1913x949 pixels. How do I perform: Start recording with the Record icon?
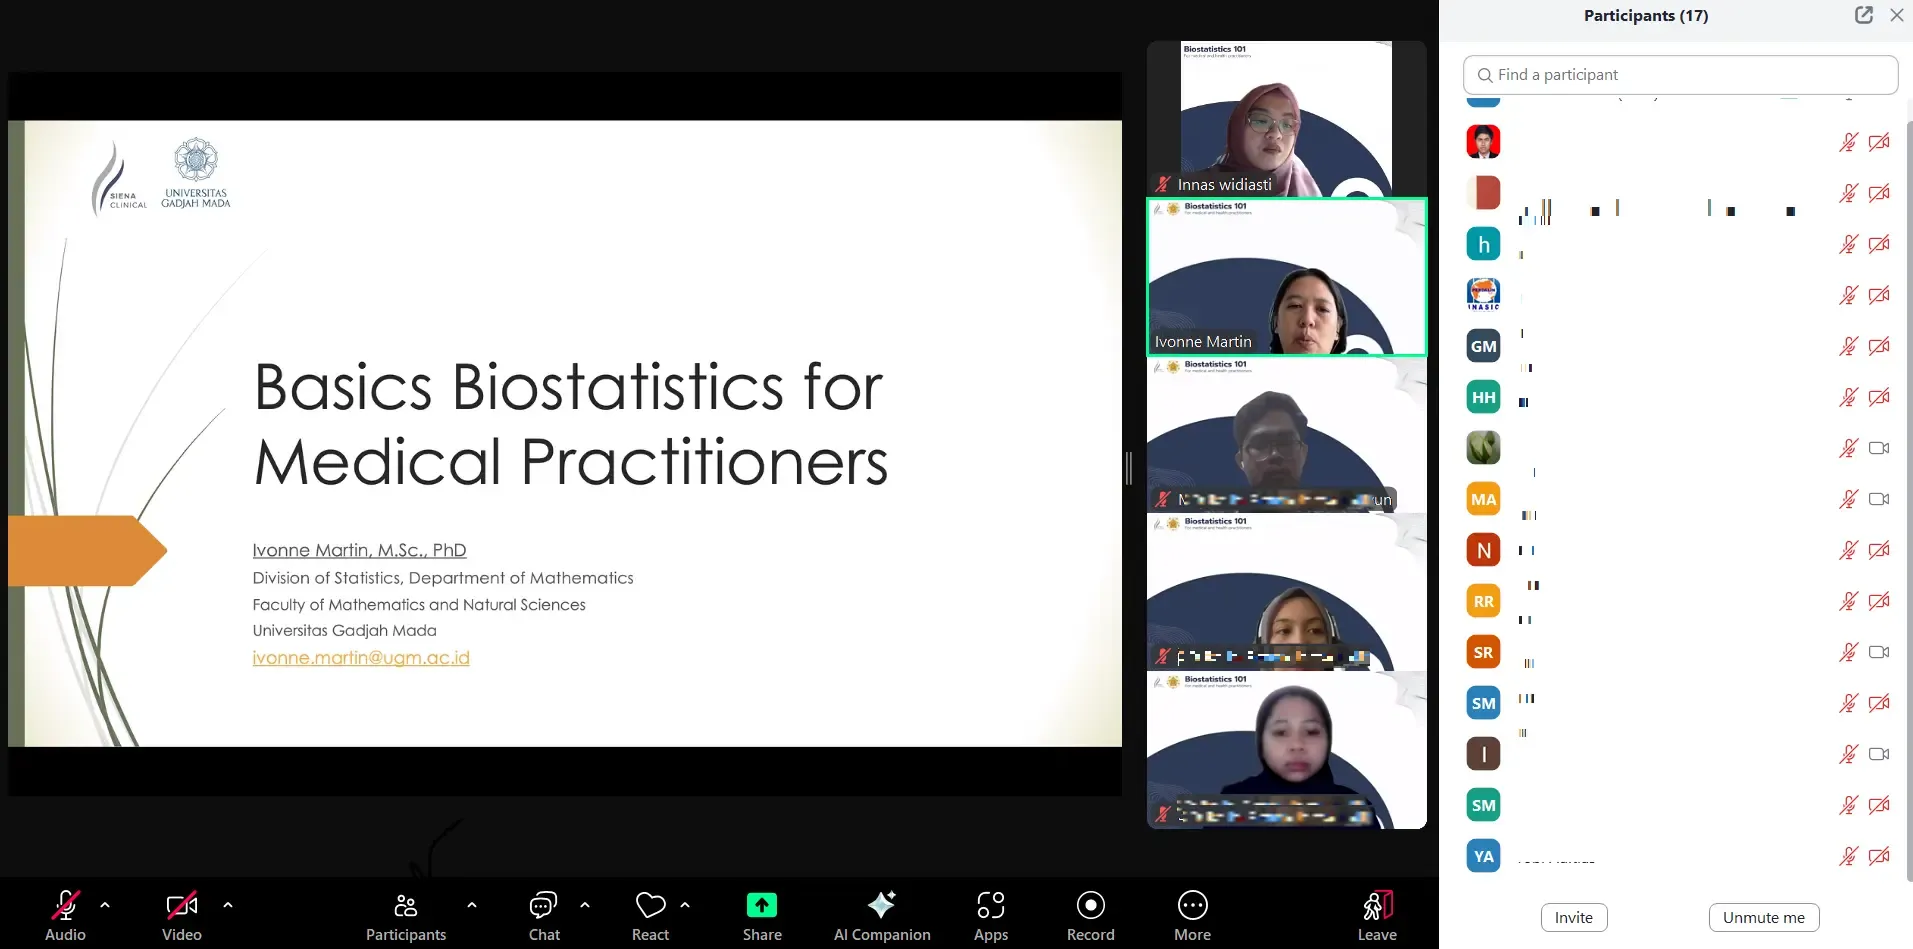[1090, 906]
